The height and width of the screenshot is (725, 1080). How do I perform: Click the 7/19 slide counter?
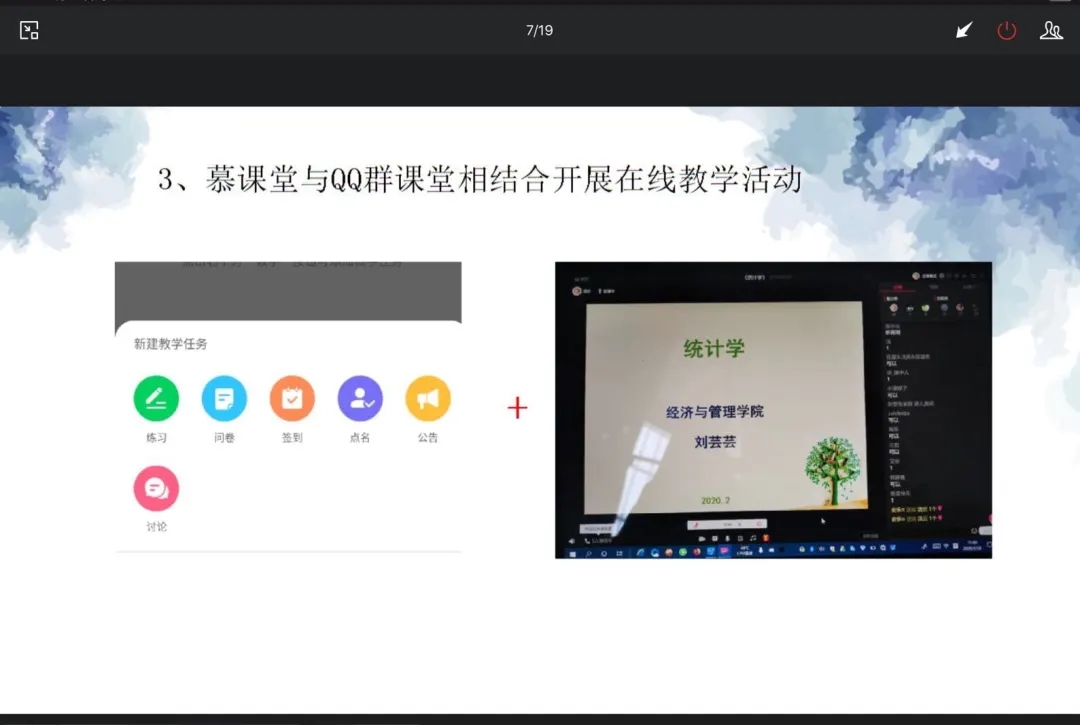(x=539, y=30)
